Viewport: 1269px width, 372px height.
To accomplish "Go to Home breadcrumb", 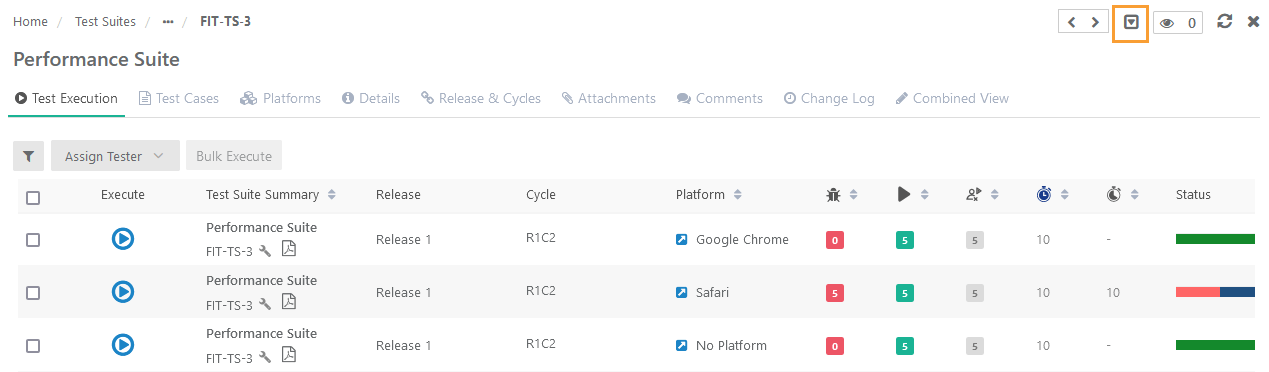I will click(30, 21).
